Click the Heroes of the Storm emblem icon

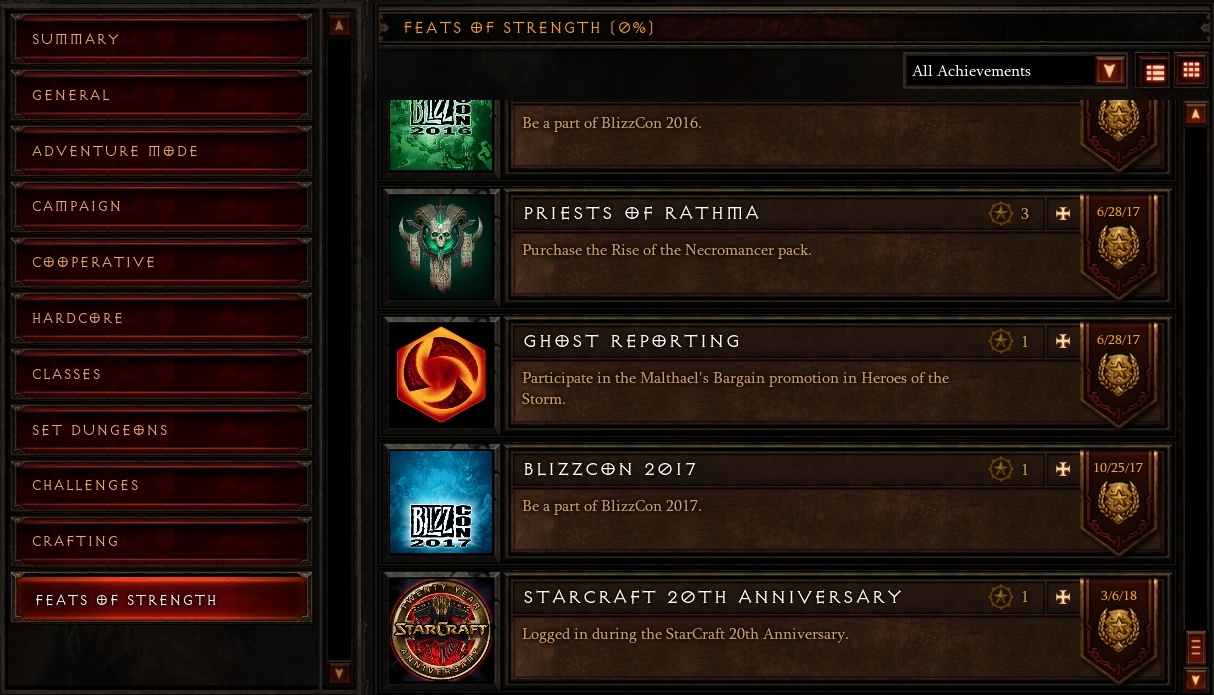tap(441, 374)
